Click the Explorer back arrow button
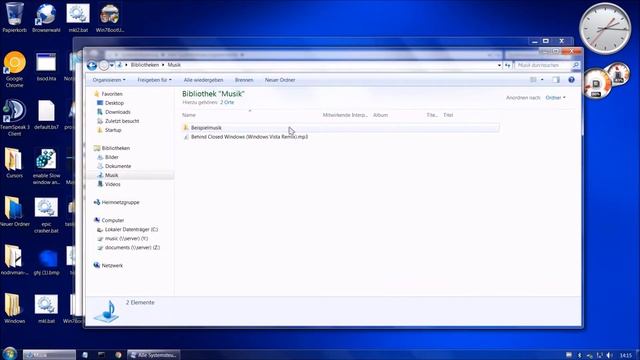Screen dimensions: 640x360 tap(92, 65)
